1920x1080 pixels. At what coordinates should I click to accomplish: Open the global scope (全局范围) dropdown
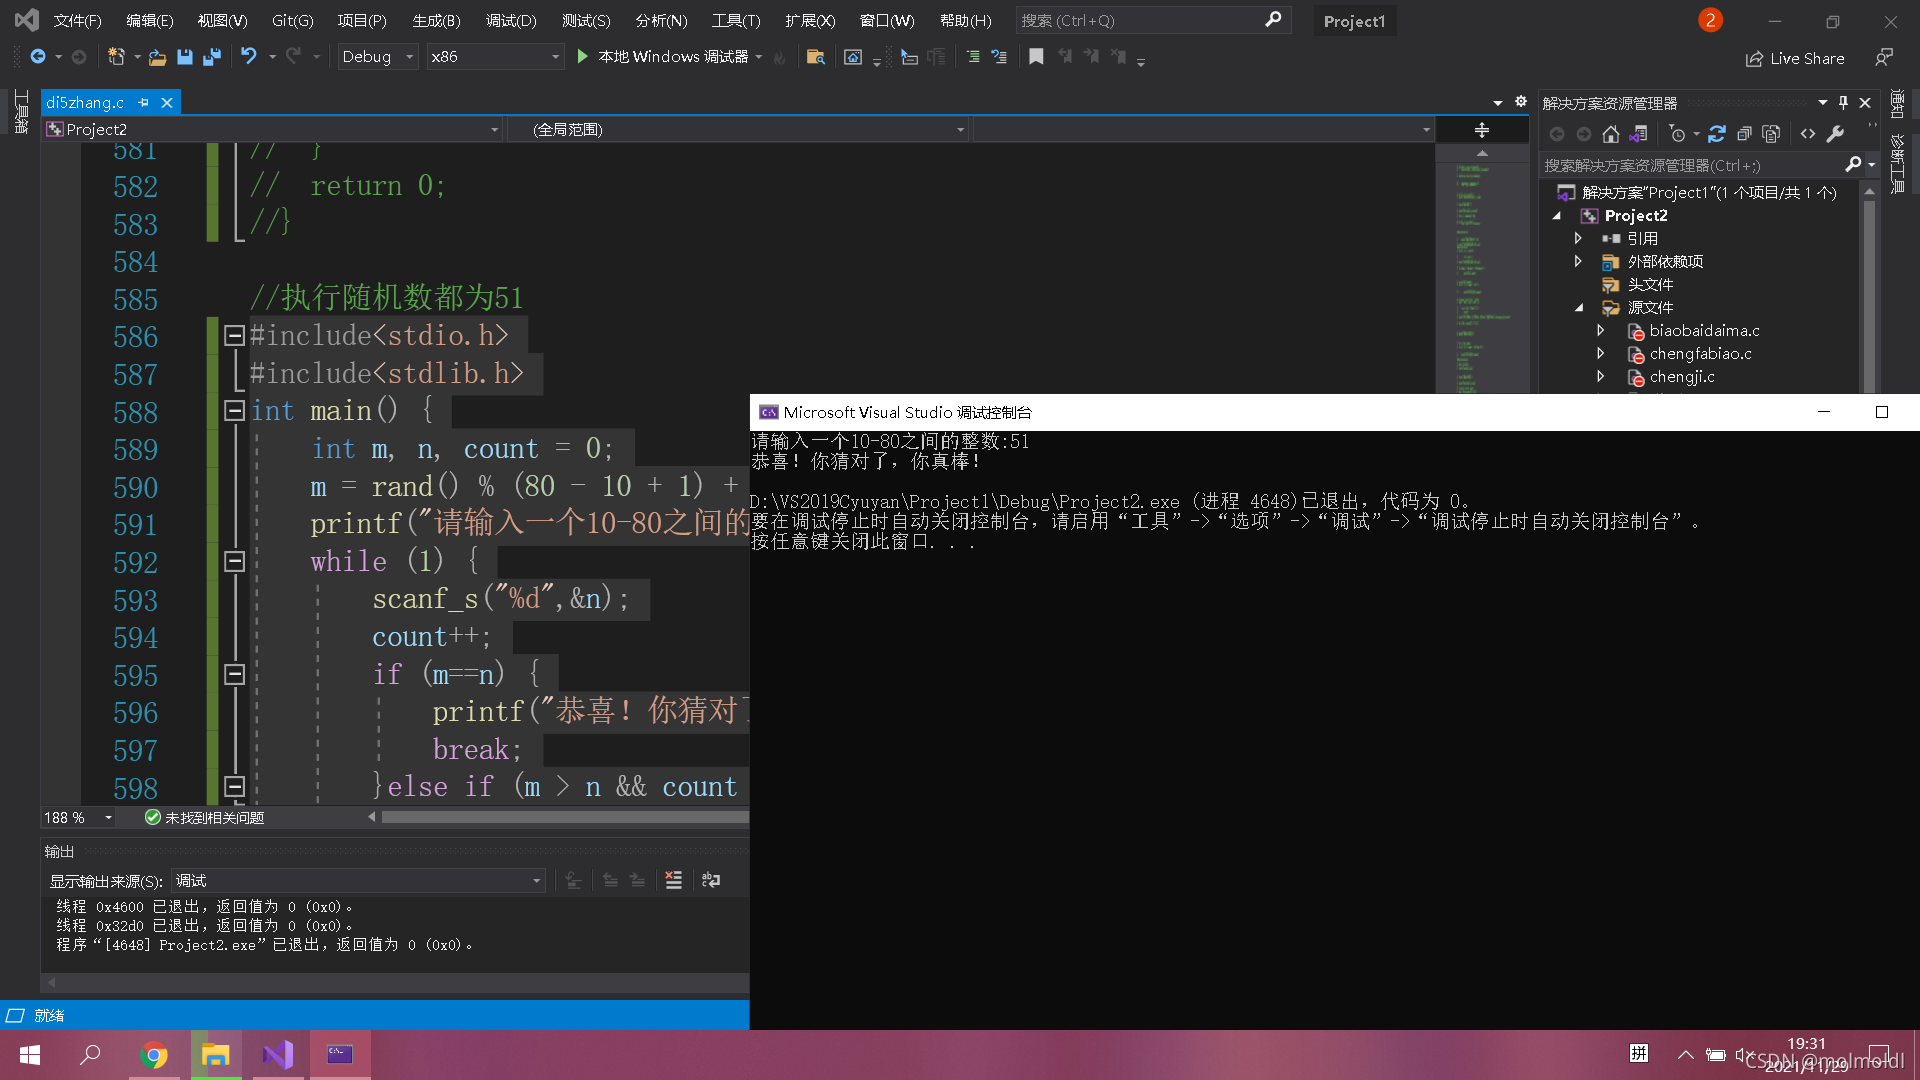click(x=738, y=130)
